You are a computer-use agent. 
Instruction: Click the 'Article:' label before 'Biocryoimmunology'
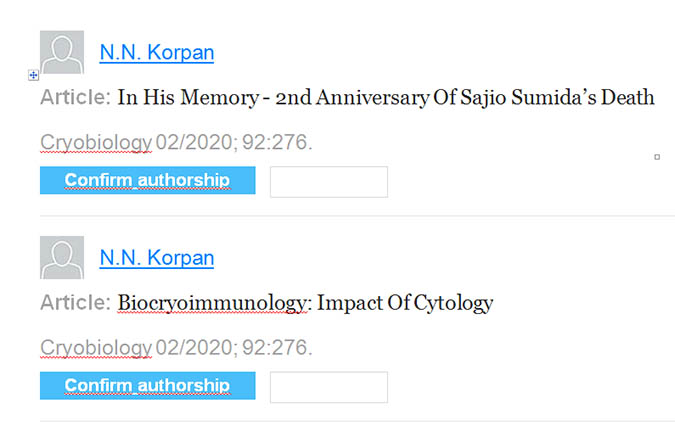75,302
